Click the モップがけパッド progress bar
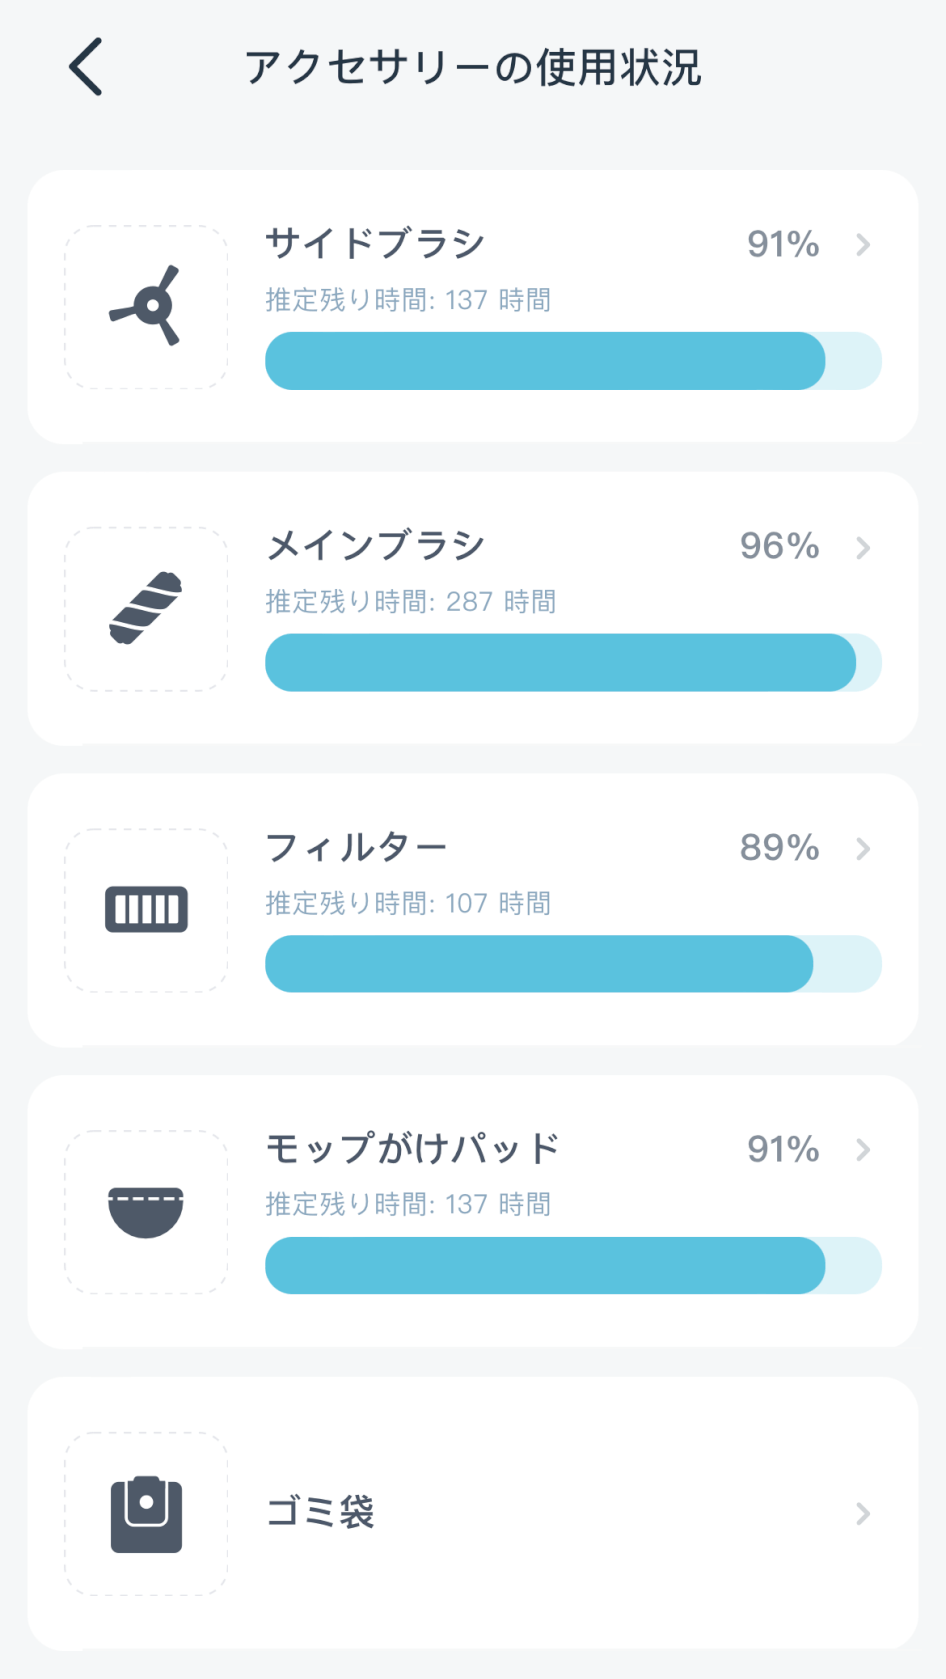The height and width of the screenshot is (1679, 946). [x=573, y=1266]
